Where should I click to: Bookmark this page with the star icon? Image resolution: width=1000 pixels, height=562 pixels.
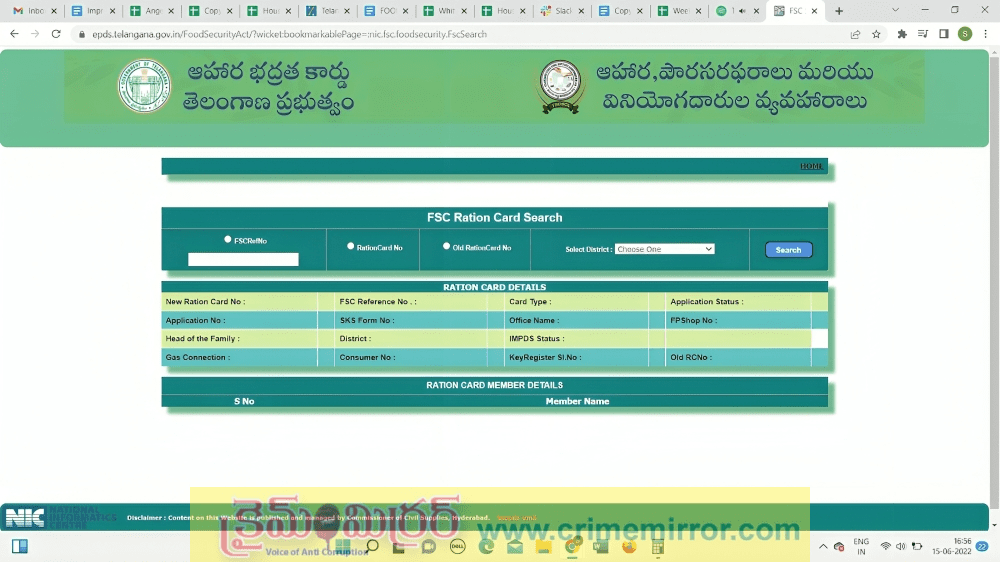877,33
